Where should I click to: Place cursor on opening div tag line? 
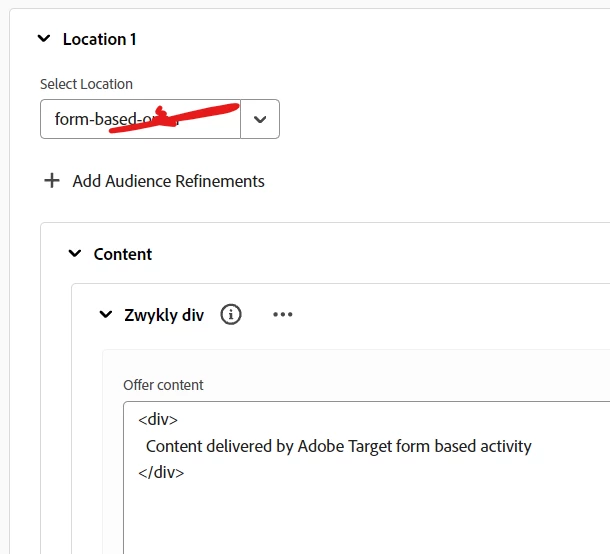(158, 419)
